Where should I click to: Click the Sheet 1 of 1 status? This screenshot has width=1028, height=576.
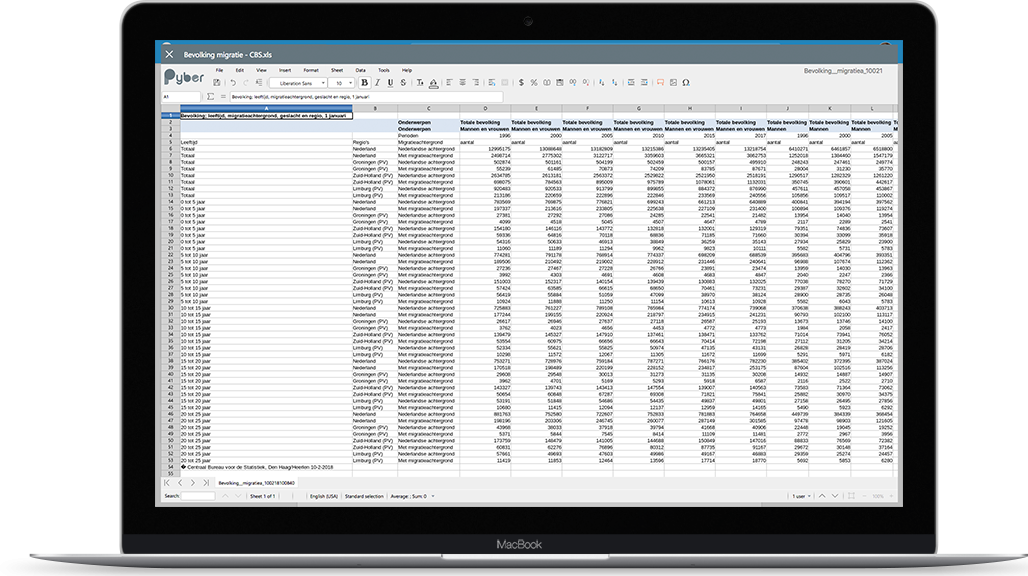(262, 497)
